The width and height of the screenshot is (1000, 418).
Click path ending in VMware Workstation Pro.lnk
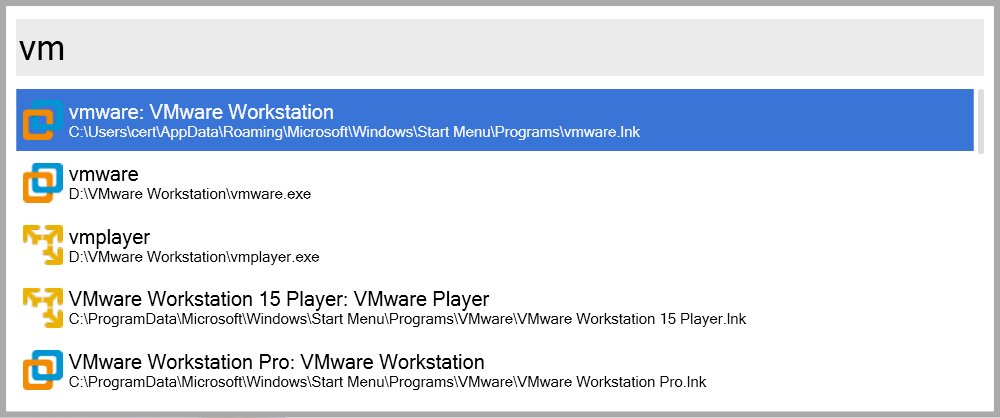point(388,382)
